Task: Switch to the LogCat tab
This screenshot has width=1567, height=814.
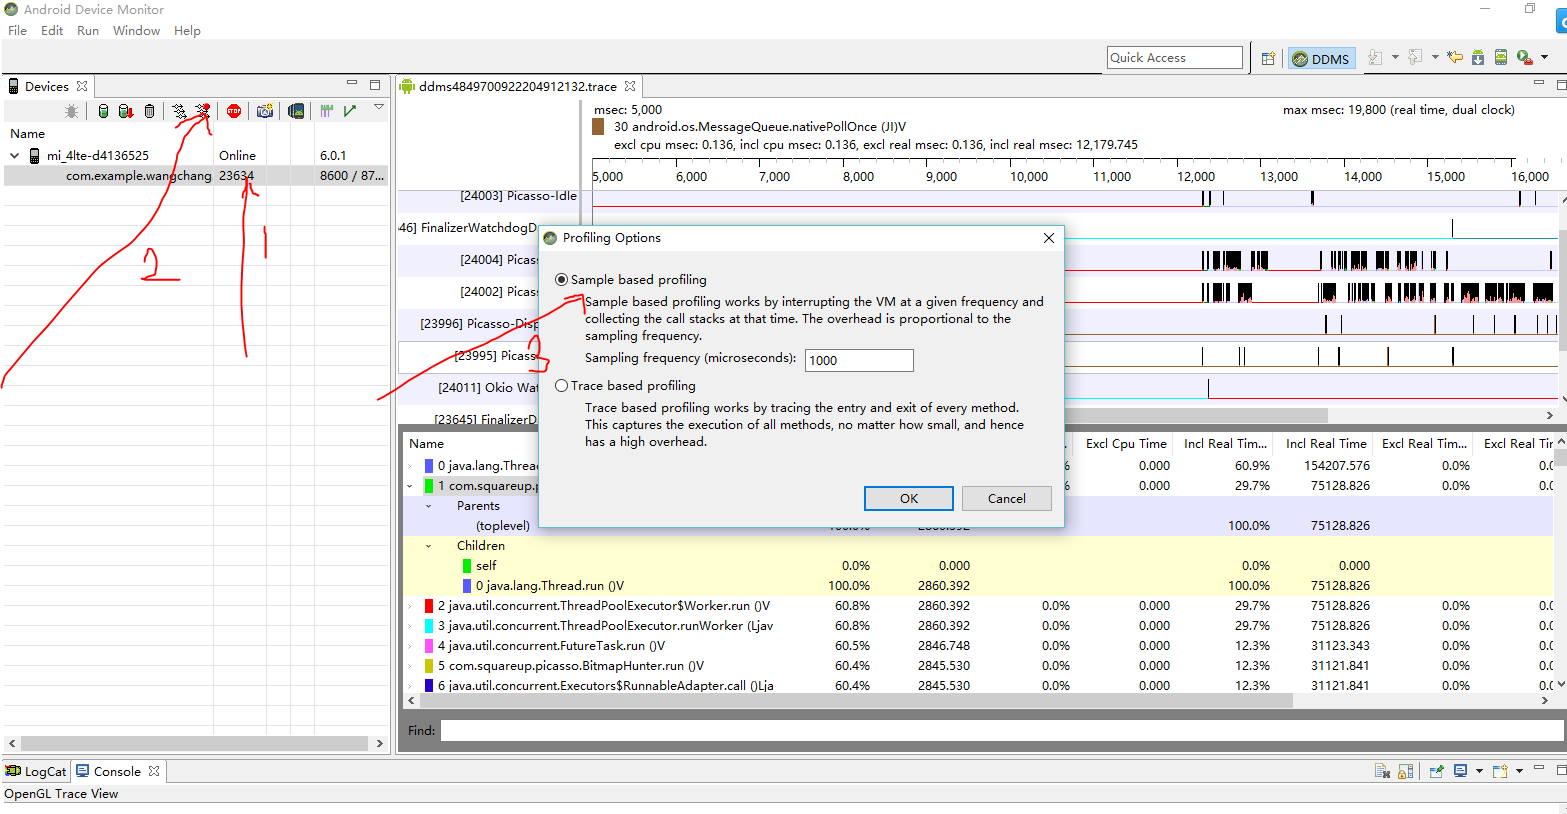Action: (x=36, y=771)
